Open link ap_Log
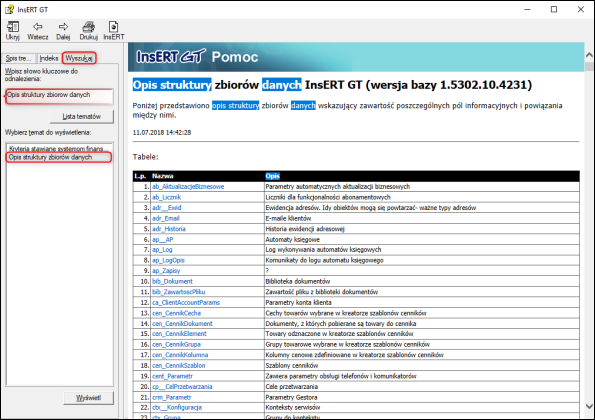The height and width of the screenshot is (420, 595). coord(162,250)
